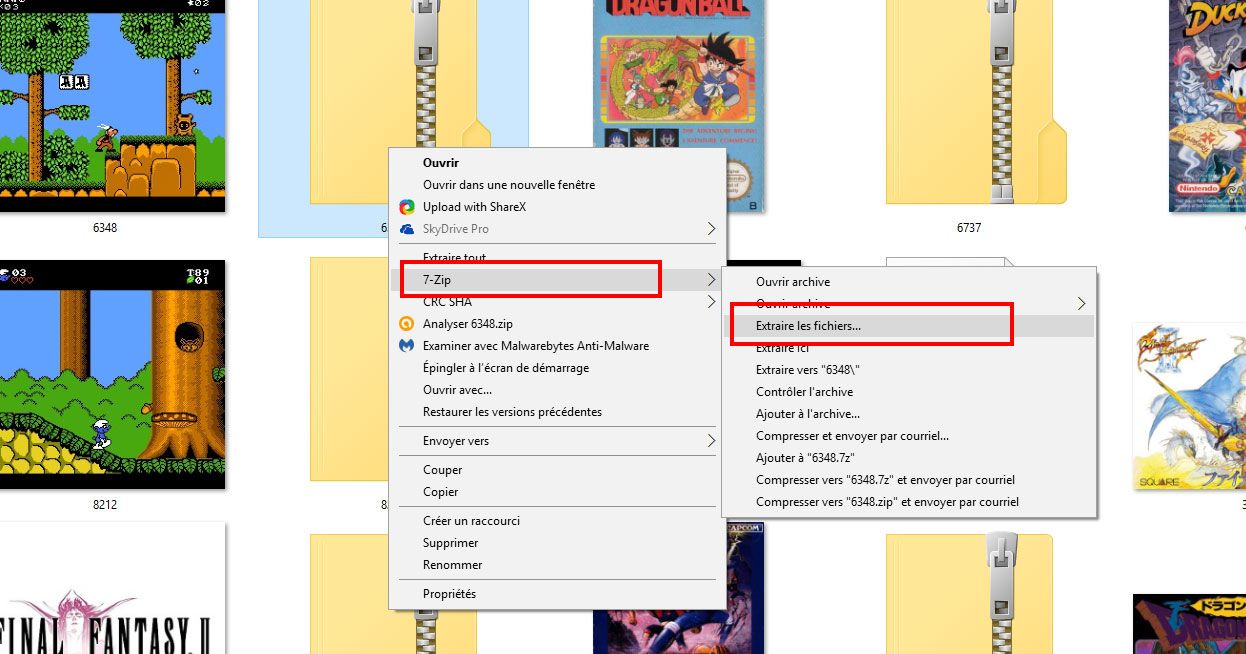Expand the Envoyer vers submenu
This screenshot has height=654, width=1246.
(x=711, y=441)
